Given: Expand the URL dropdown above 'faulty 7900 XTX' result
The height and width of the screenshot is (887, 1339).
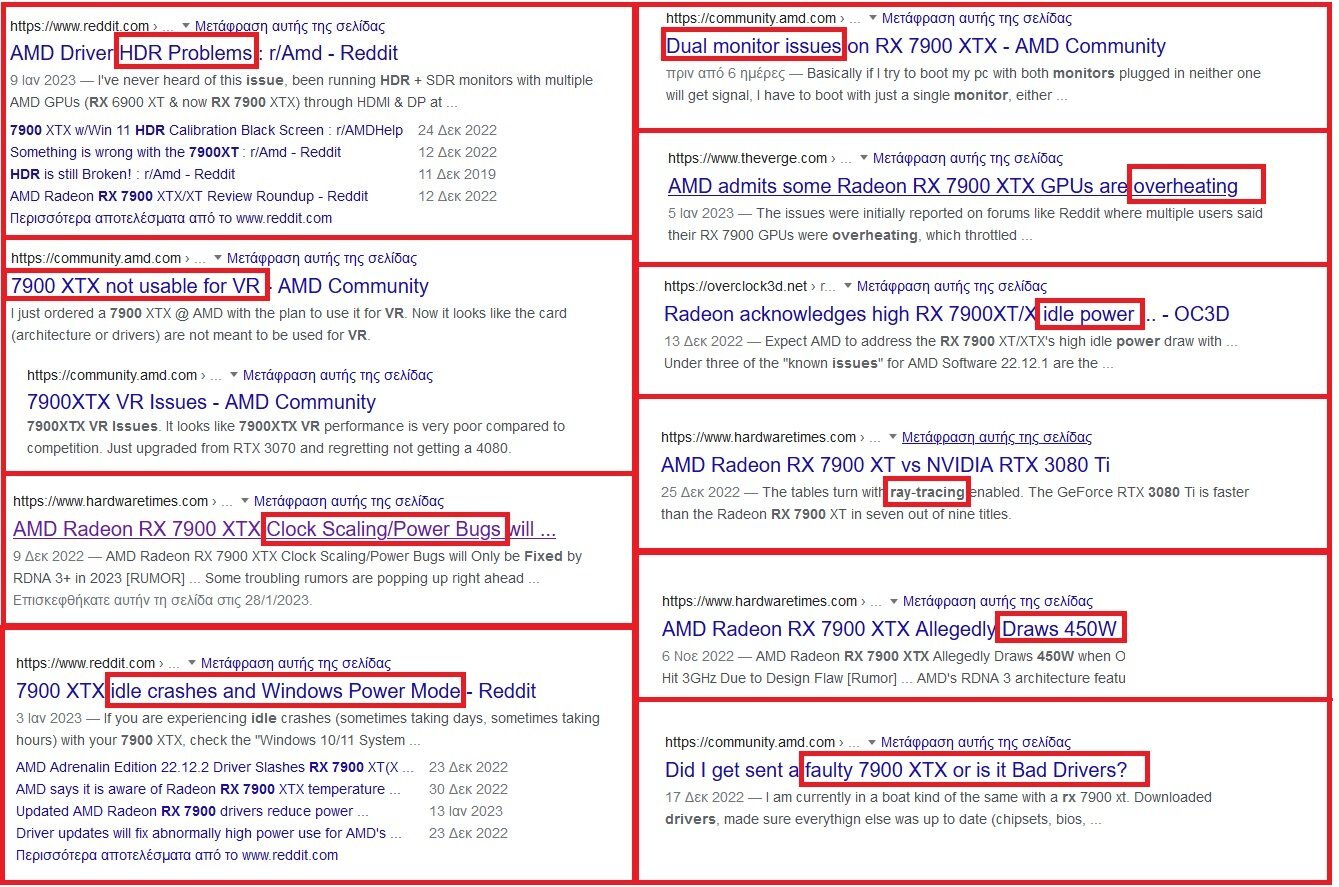Looking at the screenshot, I should pyautogui.click(x=872, y=743).
